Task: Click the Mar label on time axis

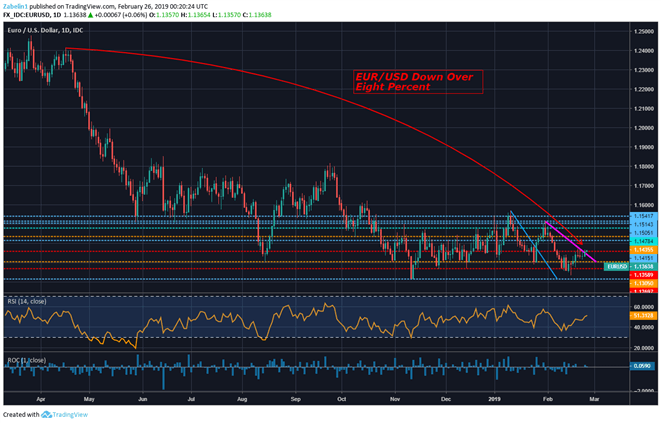Action: click(594, 399)
